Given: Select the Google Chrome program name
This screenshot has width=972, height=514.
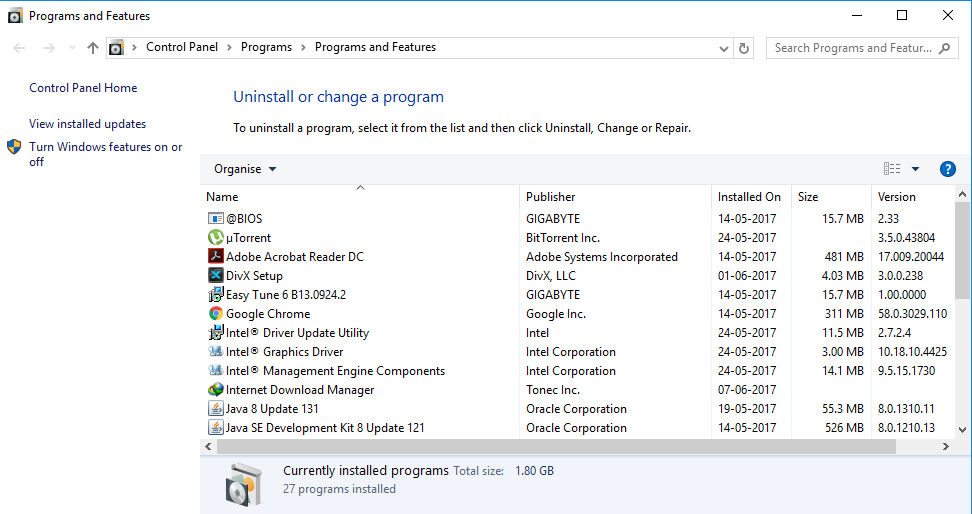Looking at the screenshot, I should (268, 314).
